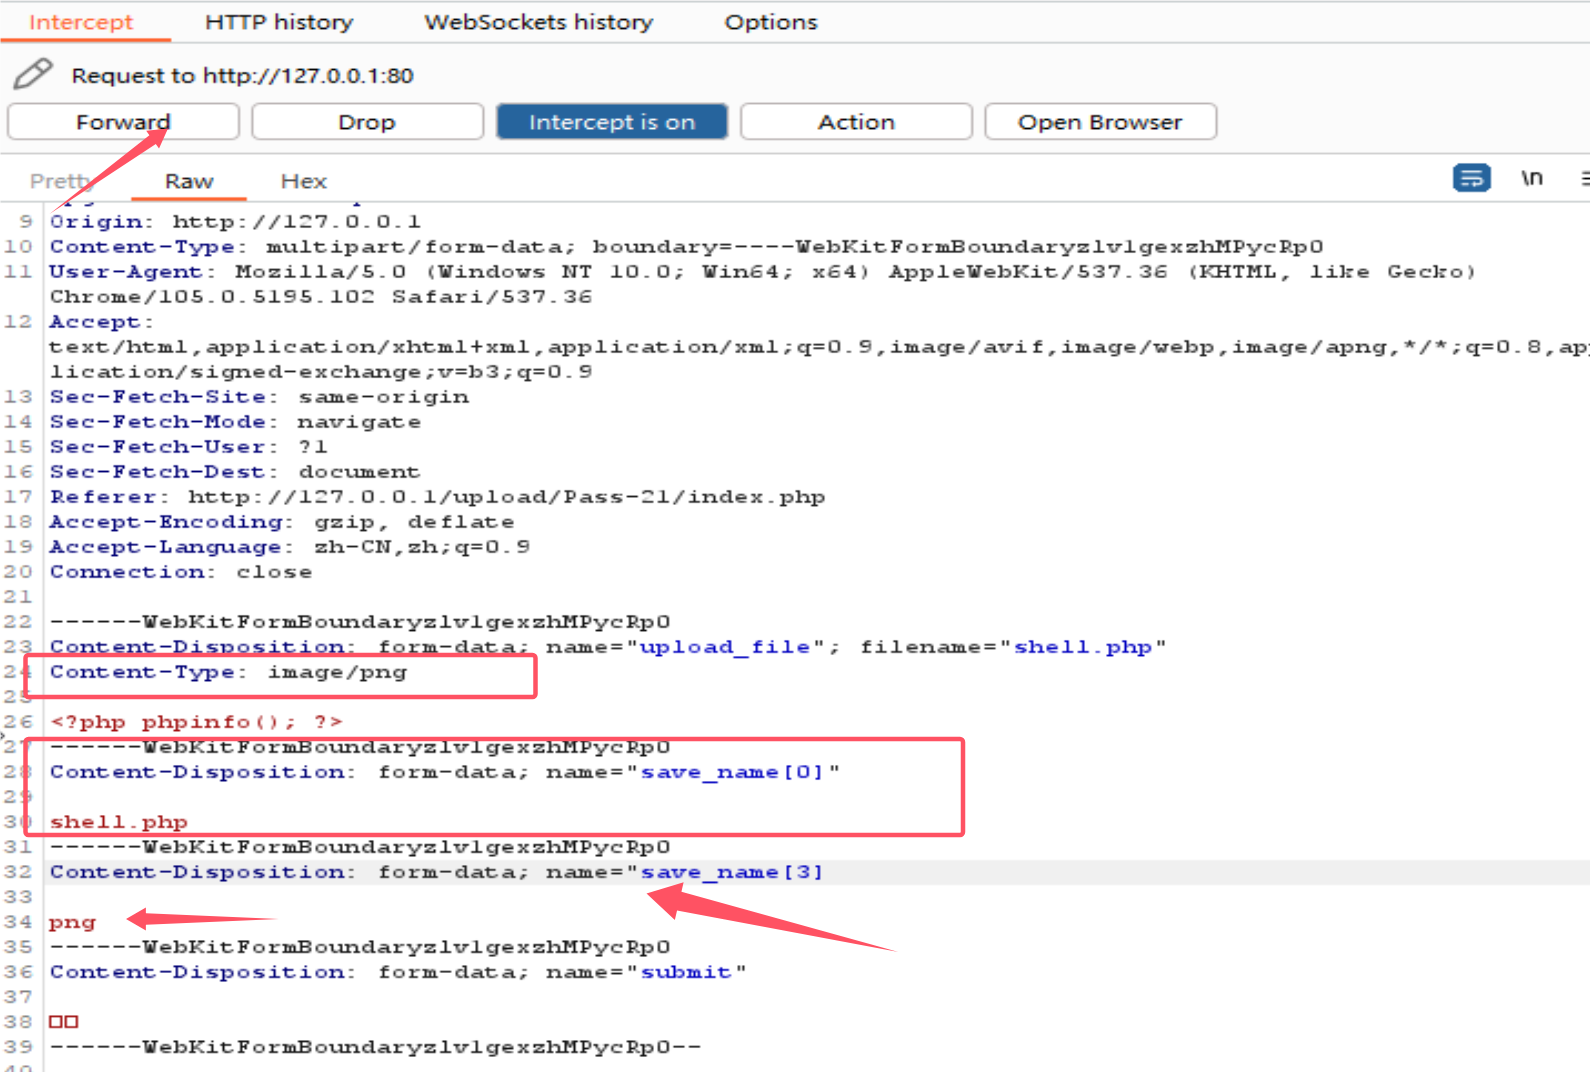Viewport: 1590px width, 1072px height.
Task: Click the Origin header line
Action: tap(236, 222)
